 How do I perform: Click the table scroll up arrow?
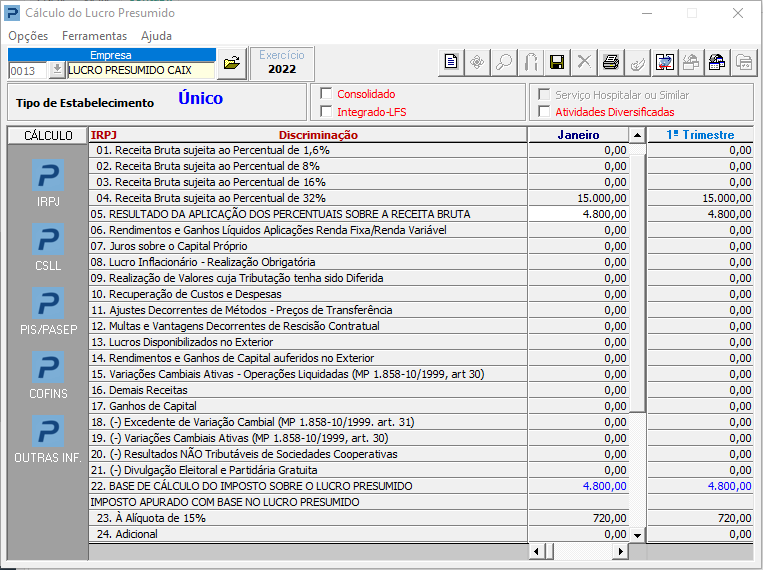637,135
